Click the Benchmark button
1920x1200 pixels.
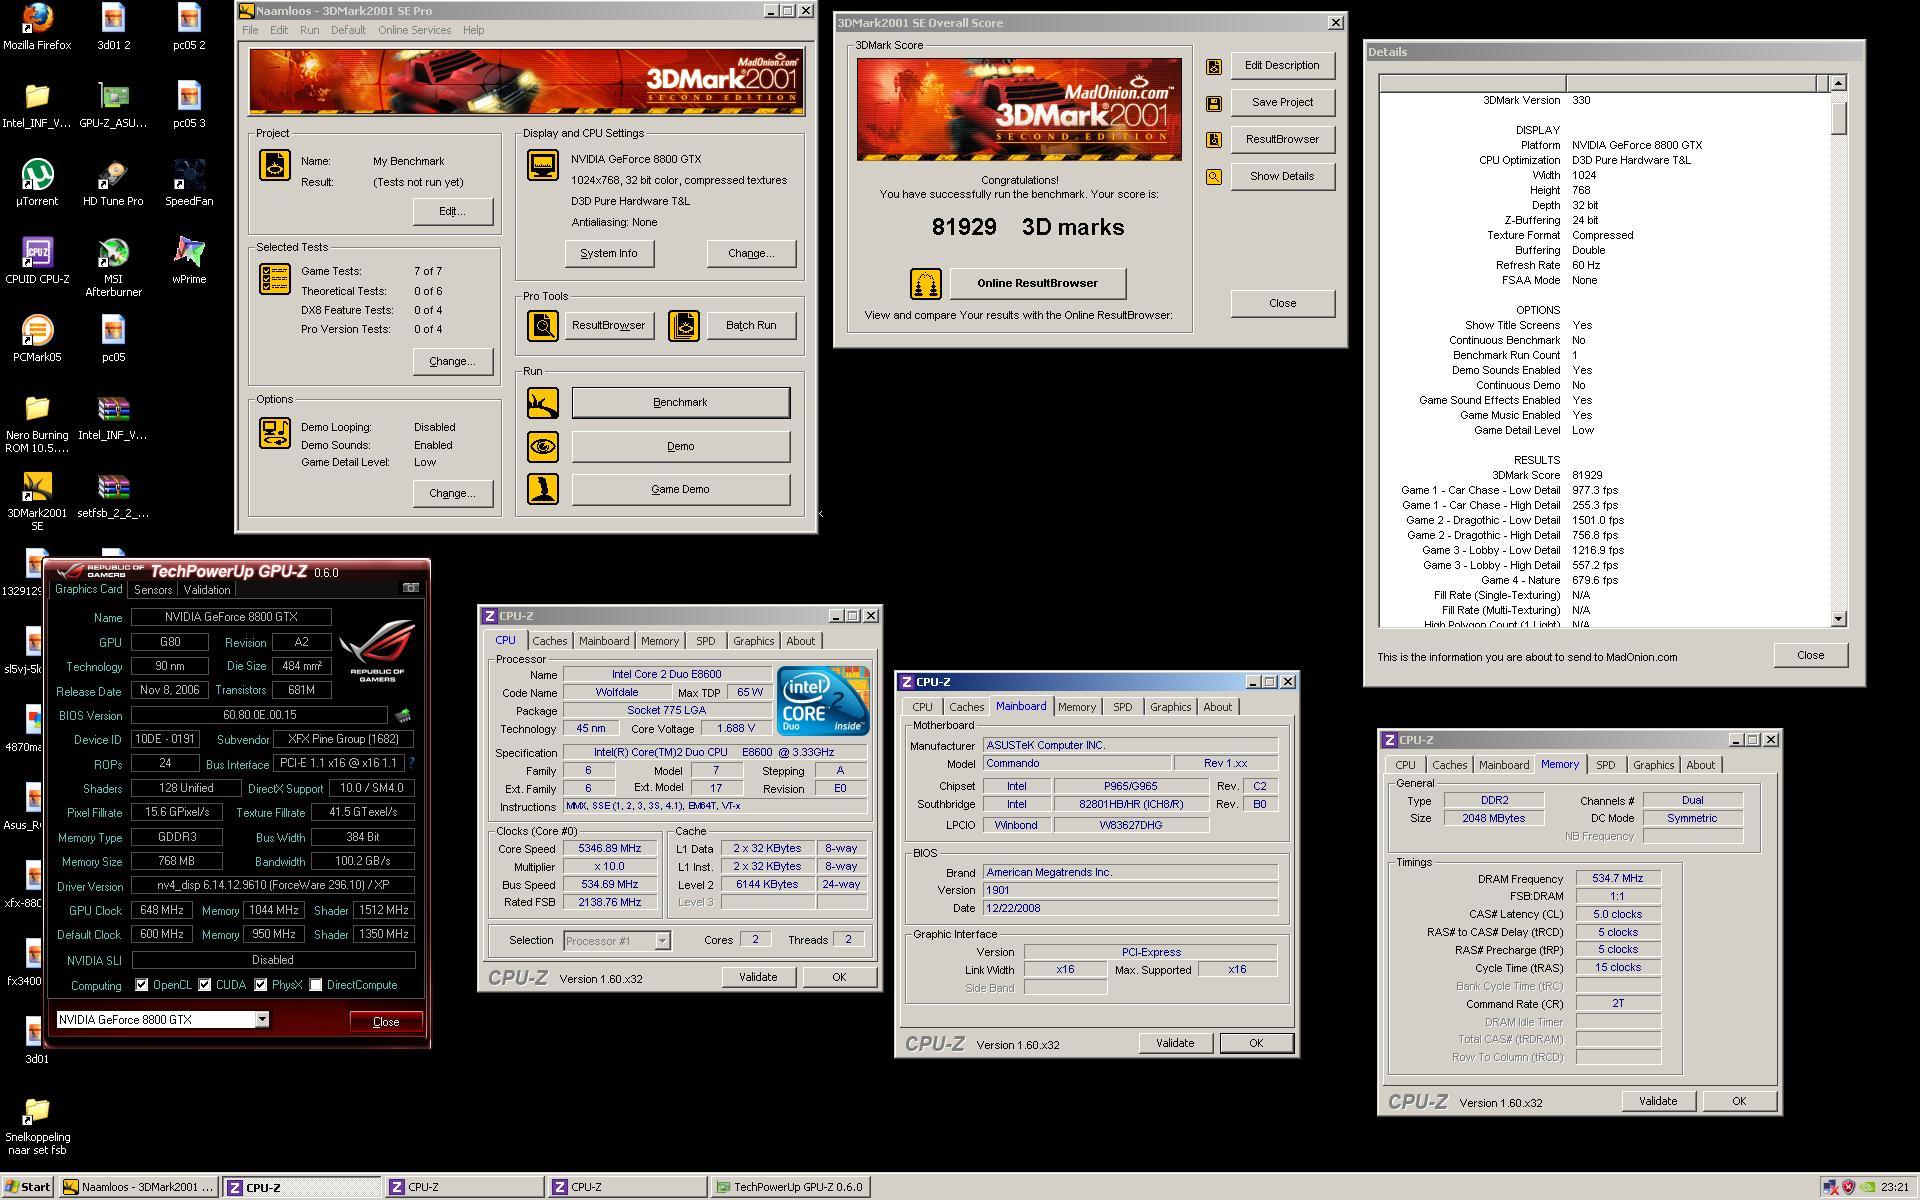coord(680,402)
